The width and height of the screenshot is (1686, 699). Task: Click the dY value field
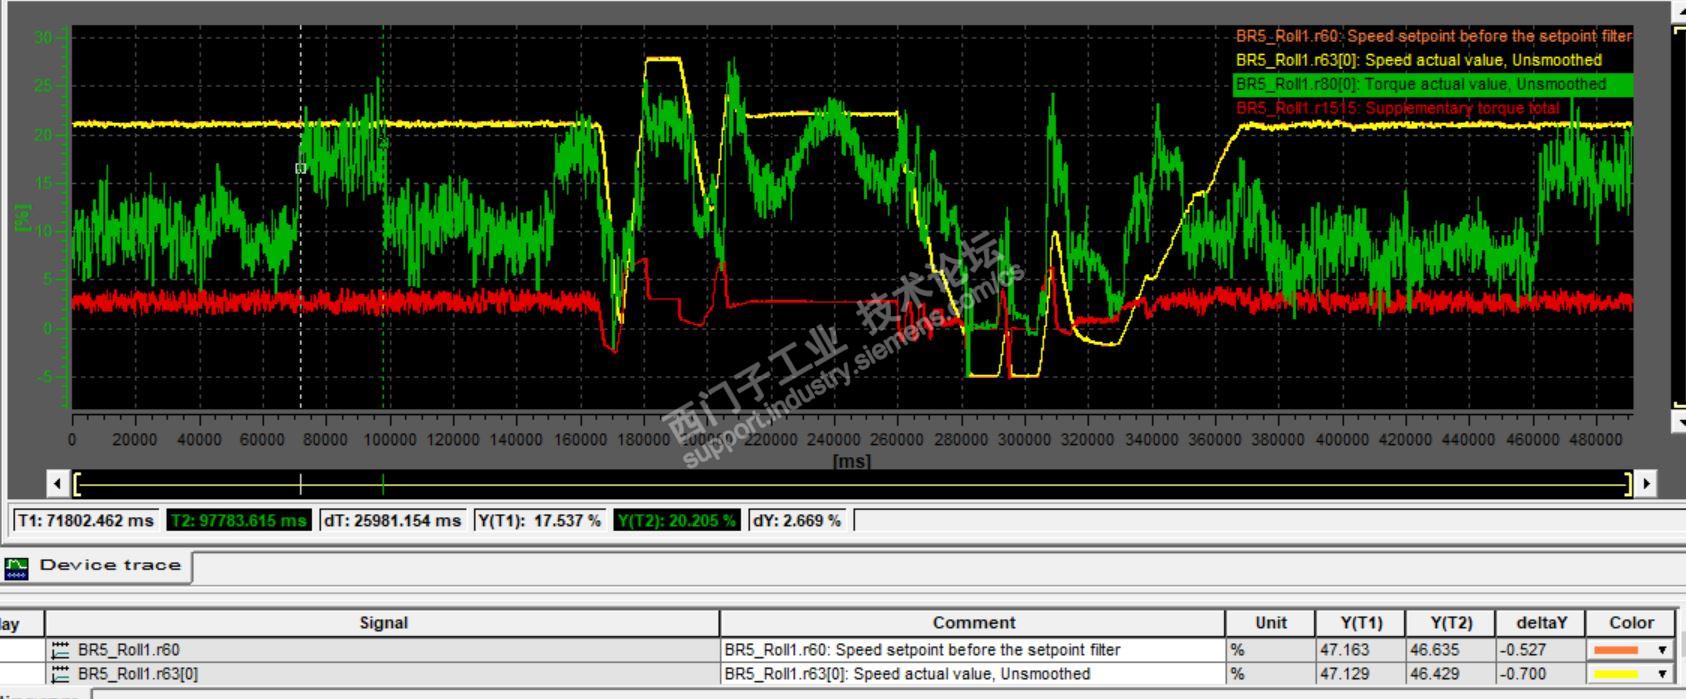pos(798,521)
